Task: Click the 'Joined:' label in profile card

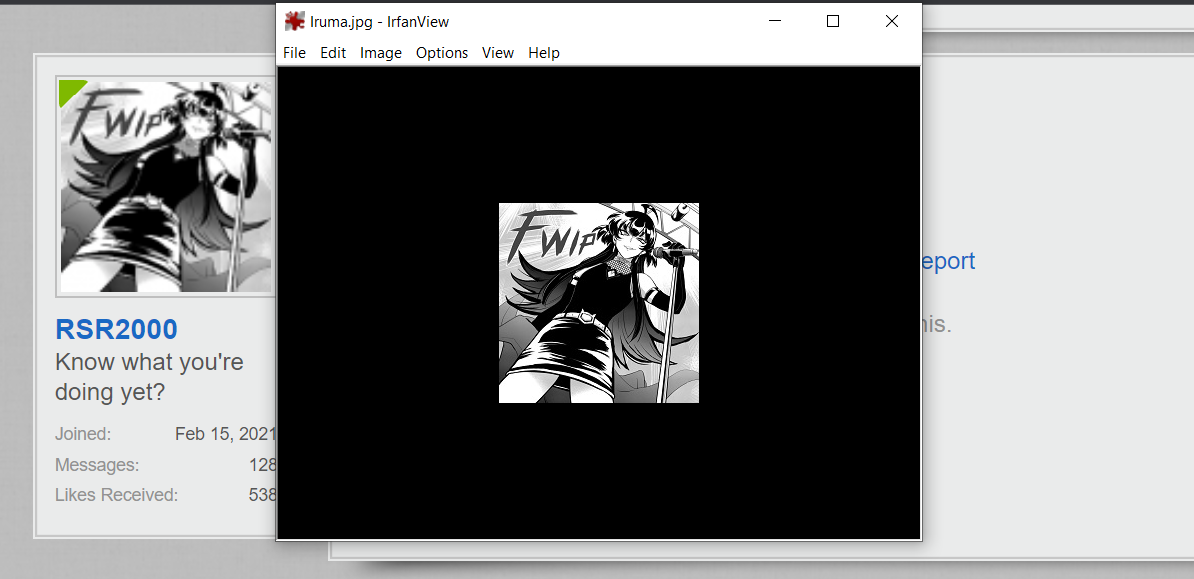Action: click(83, 434)
